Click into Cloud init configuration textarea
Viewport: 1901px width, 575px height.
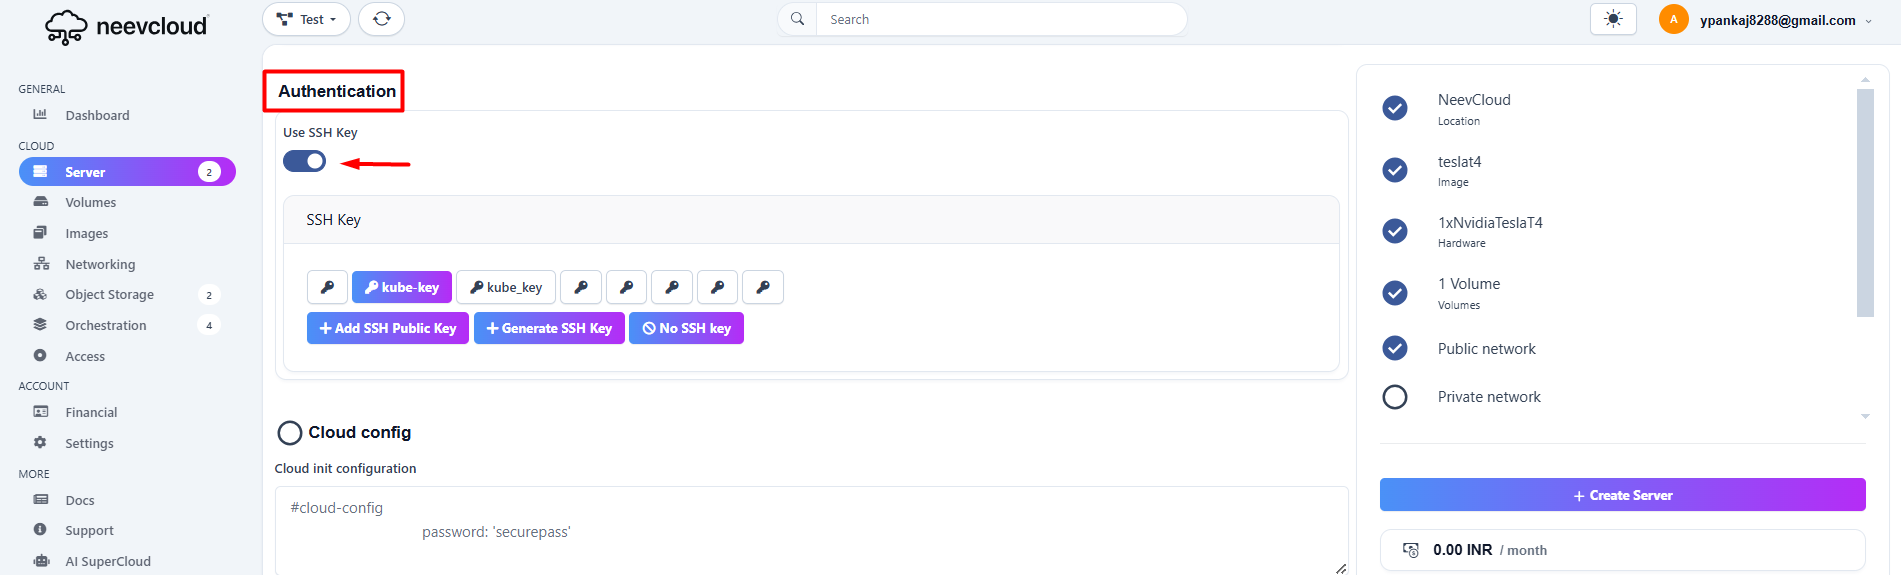(x=810, y=530)
